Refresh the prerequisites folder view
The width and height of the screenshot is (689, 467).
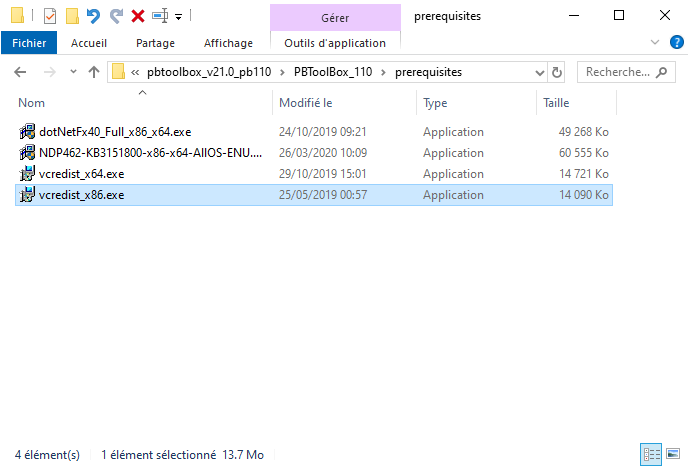557,72
